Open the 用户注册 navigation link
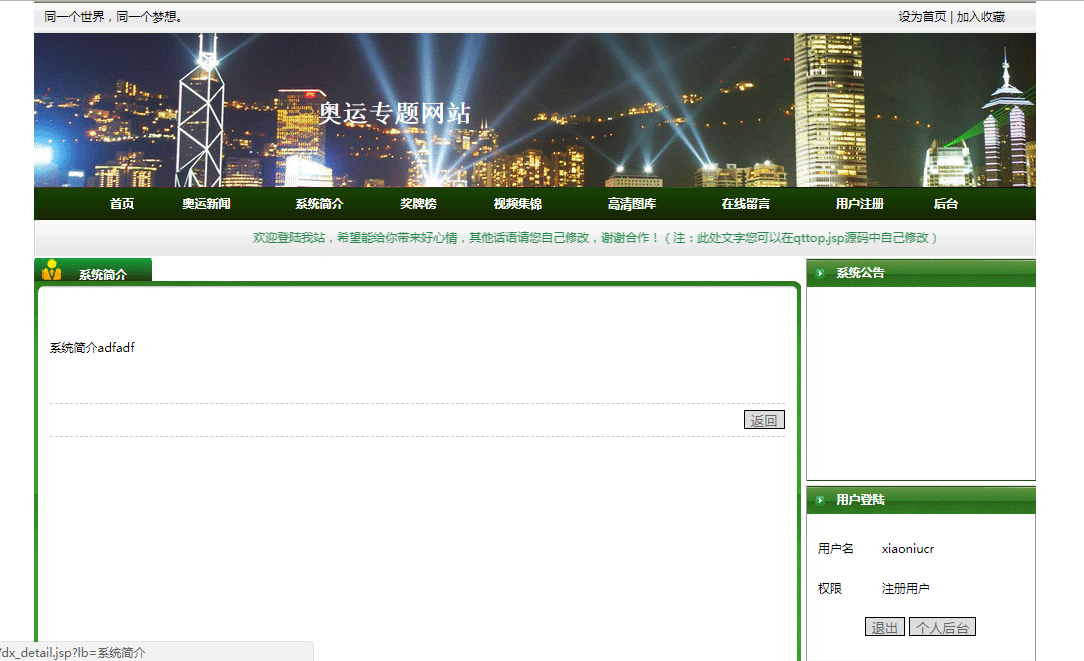The height and width of the screenshot is (661, 1084). point(859,204)
